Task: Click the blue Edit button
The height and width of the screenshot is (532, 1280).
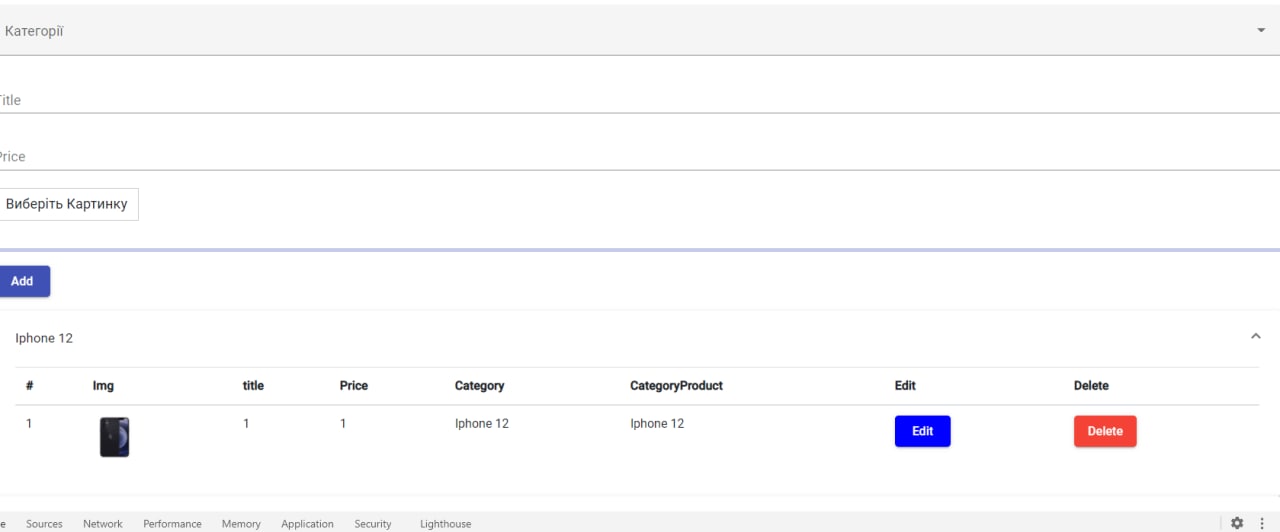Action: coord(922,431)
